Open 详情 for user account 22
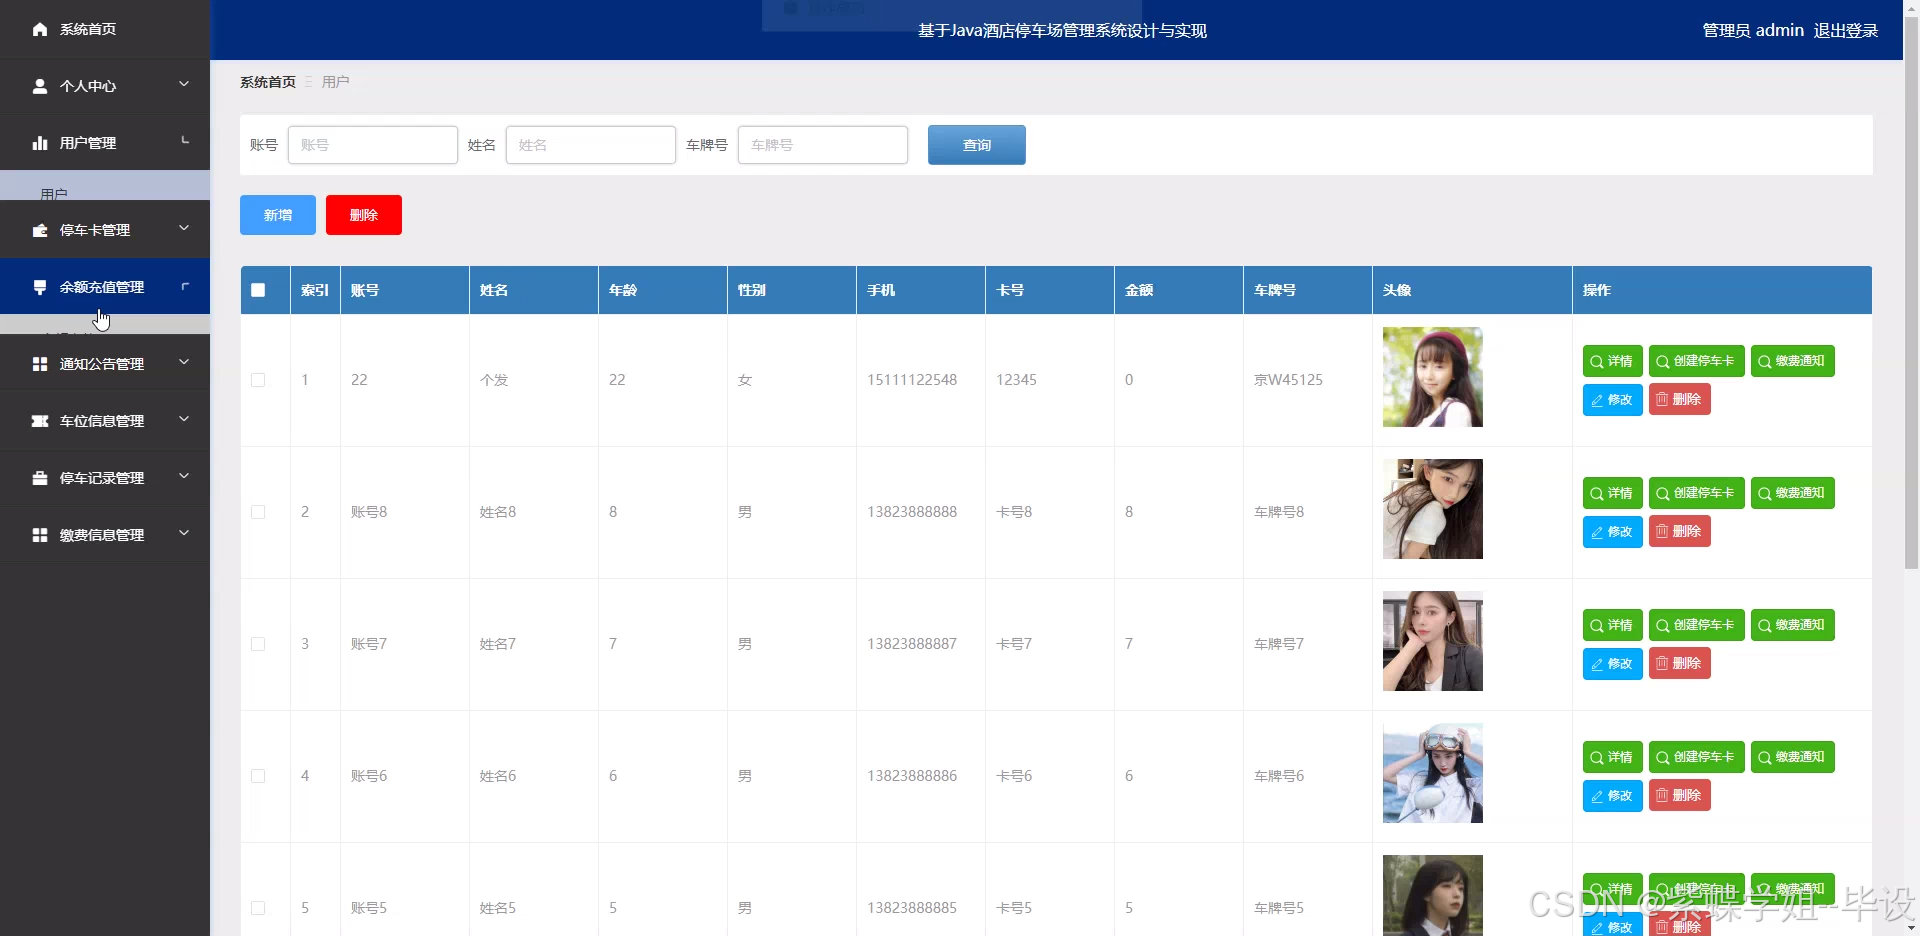1920x936 pixels. [x=1612, y=361]
